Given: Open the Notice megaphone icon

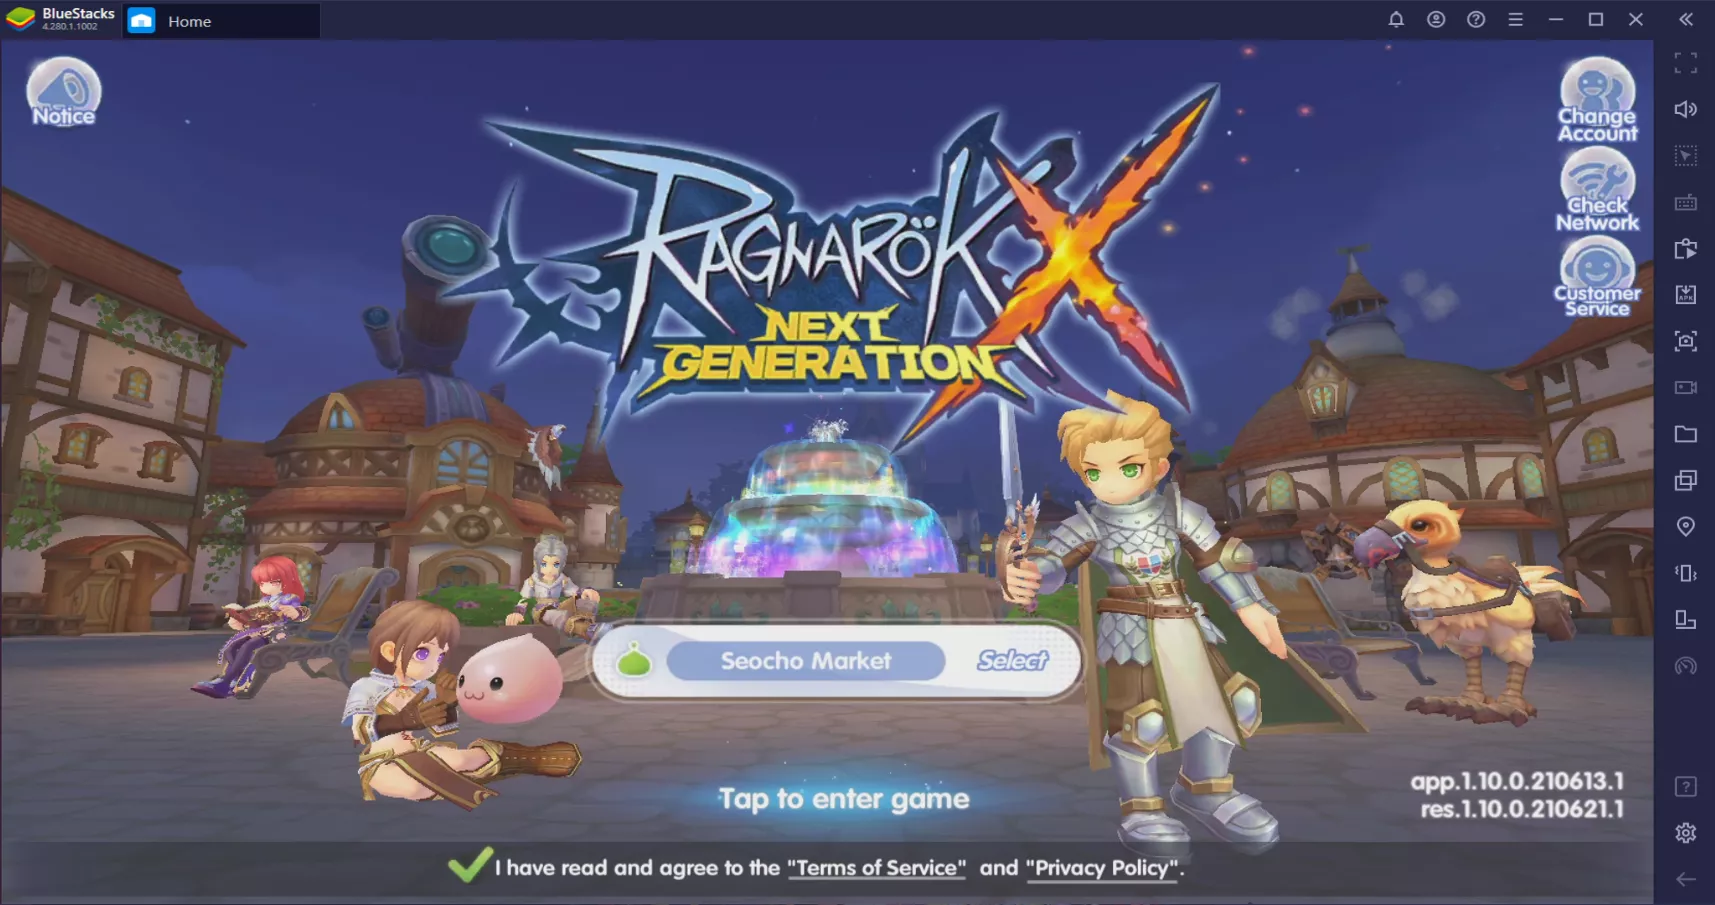Looking at the screenshot, I should point(64,92).
